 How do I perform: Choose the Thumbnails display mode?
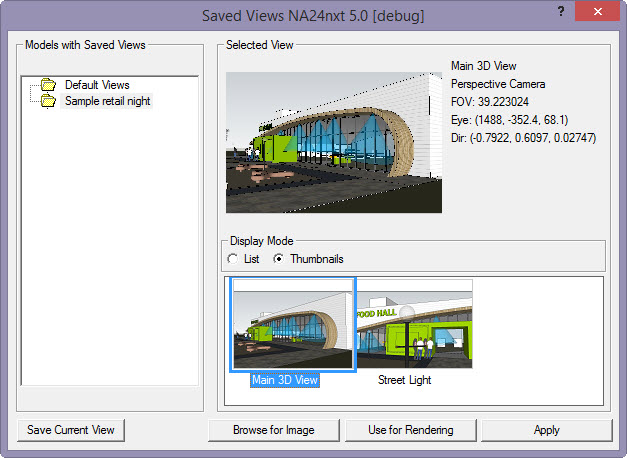pos(279,259)
